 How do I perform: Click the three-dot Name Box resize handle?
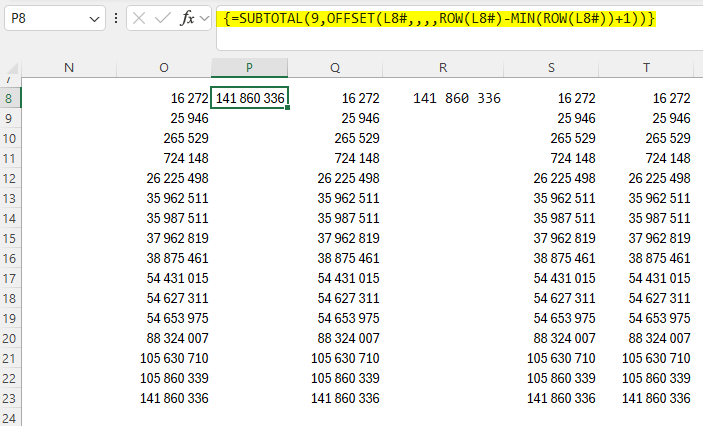point(117,19)
